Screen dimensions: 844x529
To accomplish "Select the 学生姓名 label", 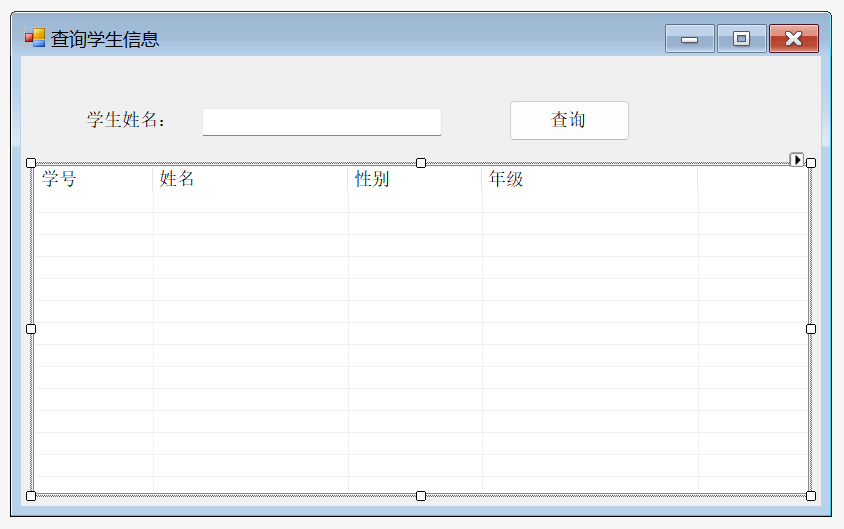I will 127,120.
